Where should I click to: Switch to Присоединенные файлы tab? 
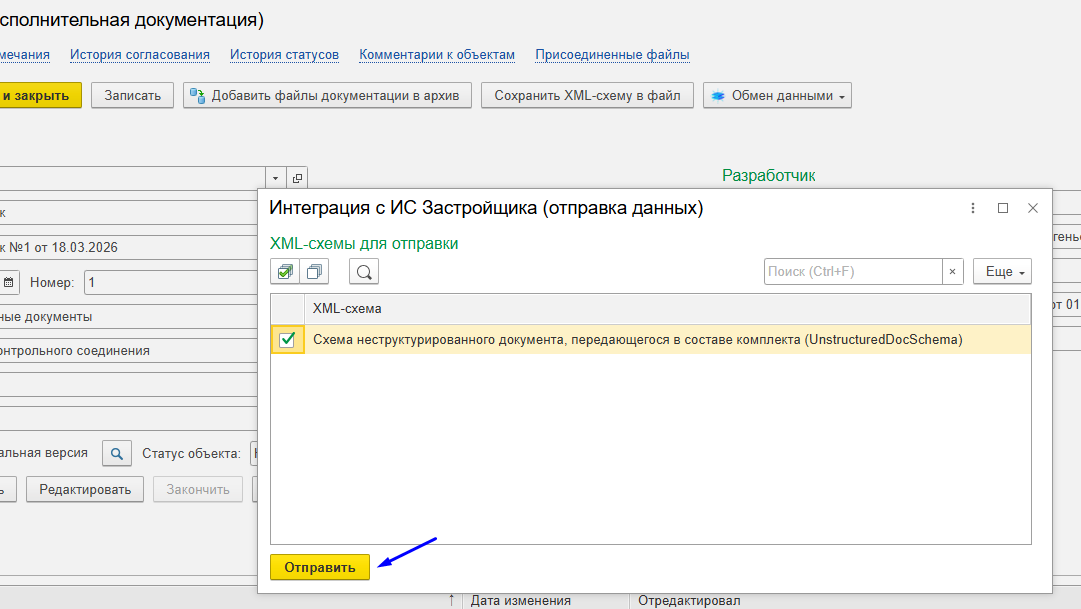pyautogui.click(x=612, y=55)
